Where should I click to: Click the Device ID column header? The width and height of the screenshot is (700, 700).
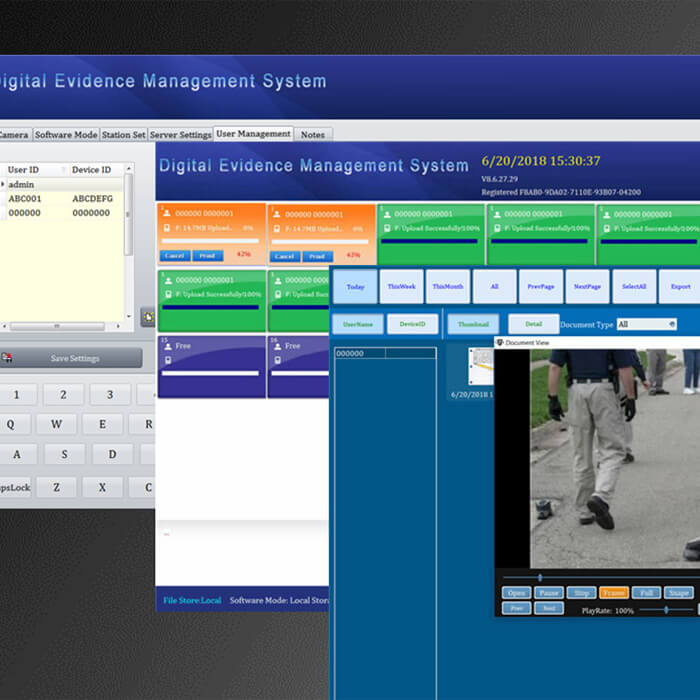91,170
